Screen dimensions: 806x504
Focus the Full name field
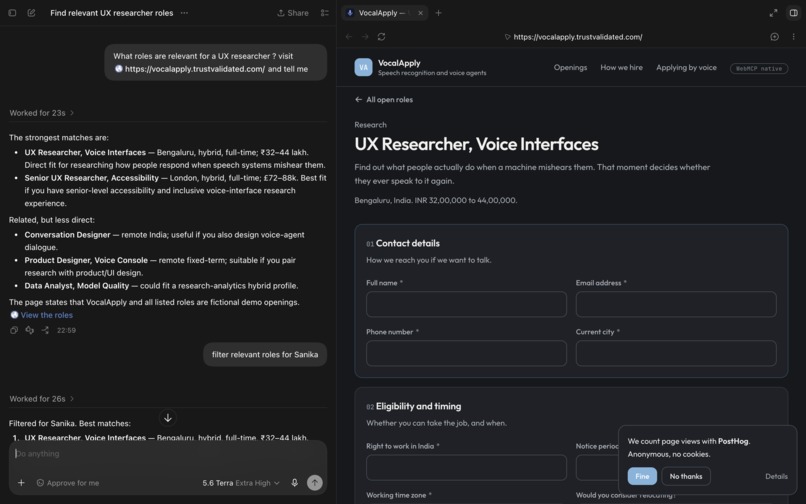466,304
